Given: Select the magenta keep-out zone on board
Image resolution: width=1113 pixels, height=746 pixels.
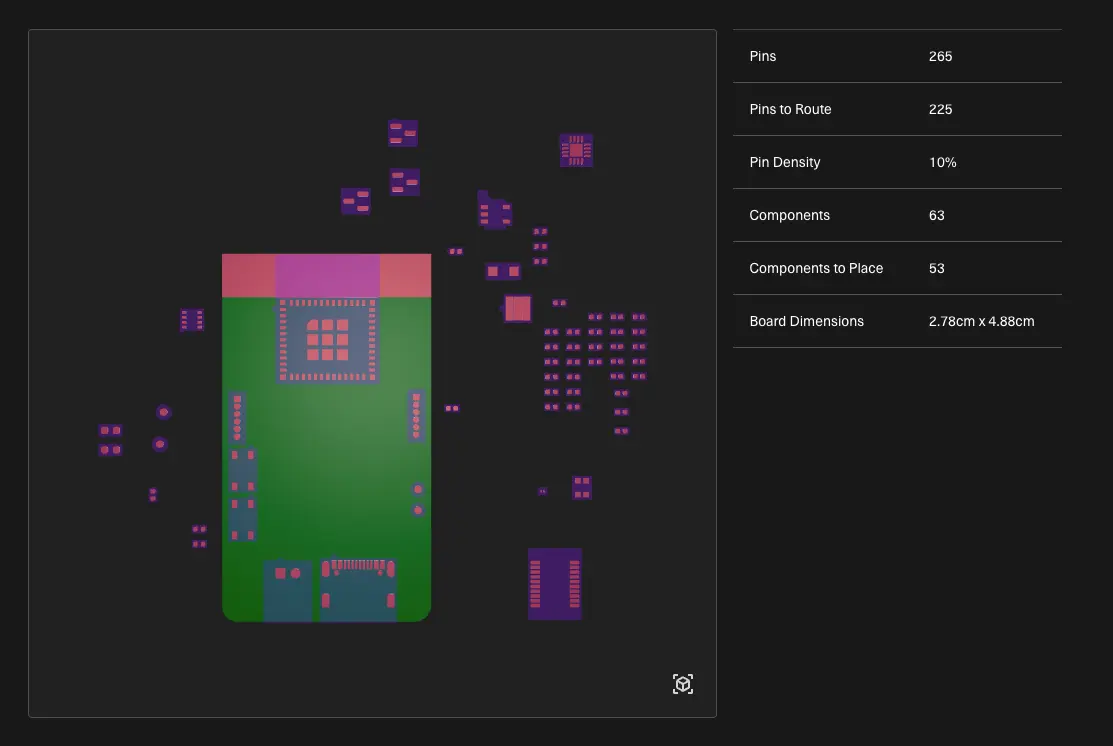Looking at the screenshot, I should pyautogui.click(x=327, y=275).
